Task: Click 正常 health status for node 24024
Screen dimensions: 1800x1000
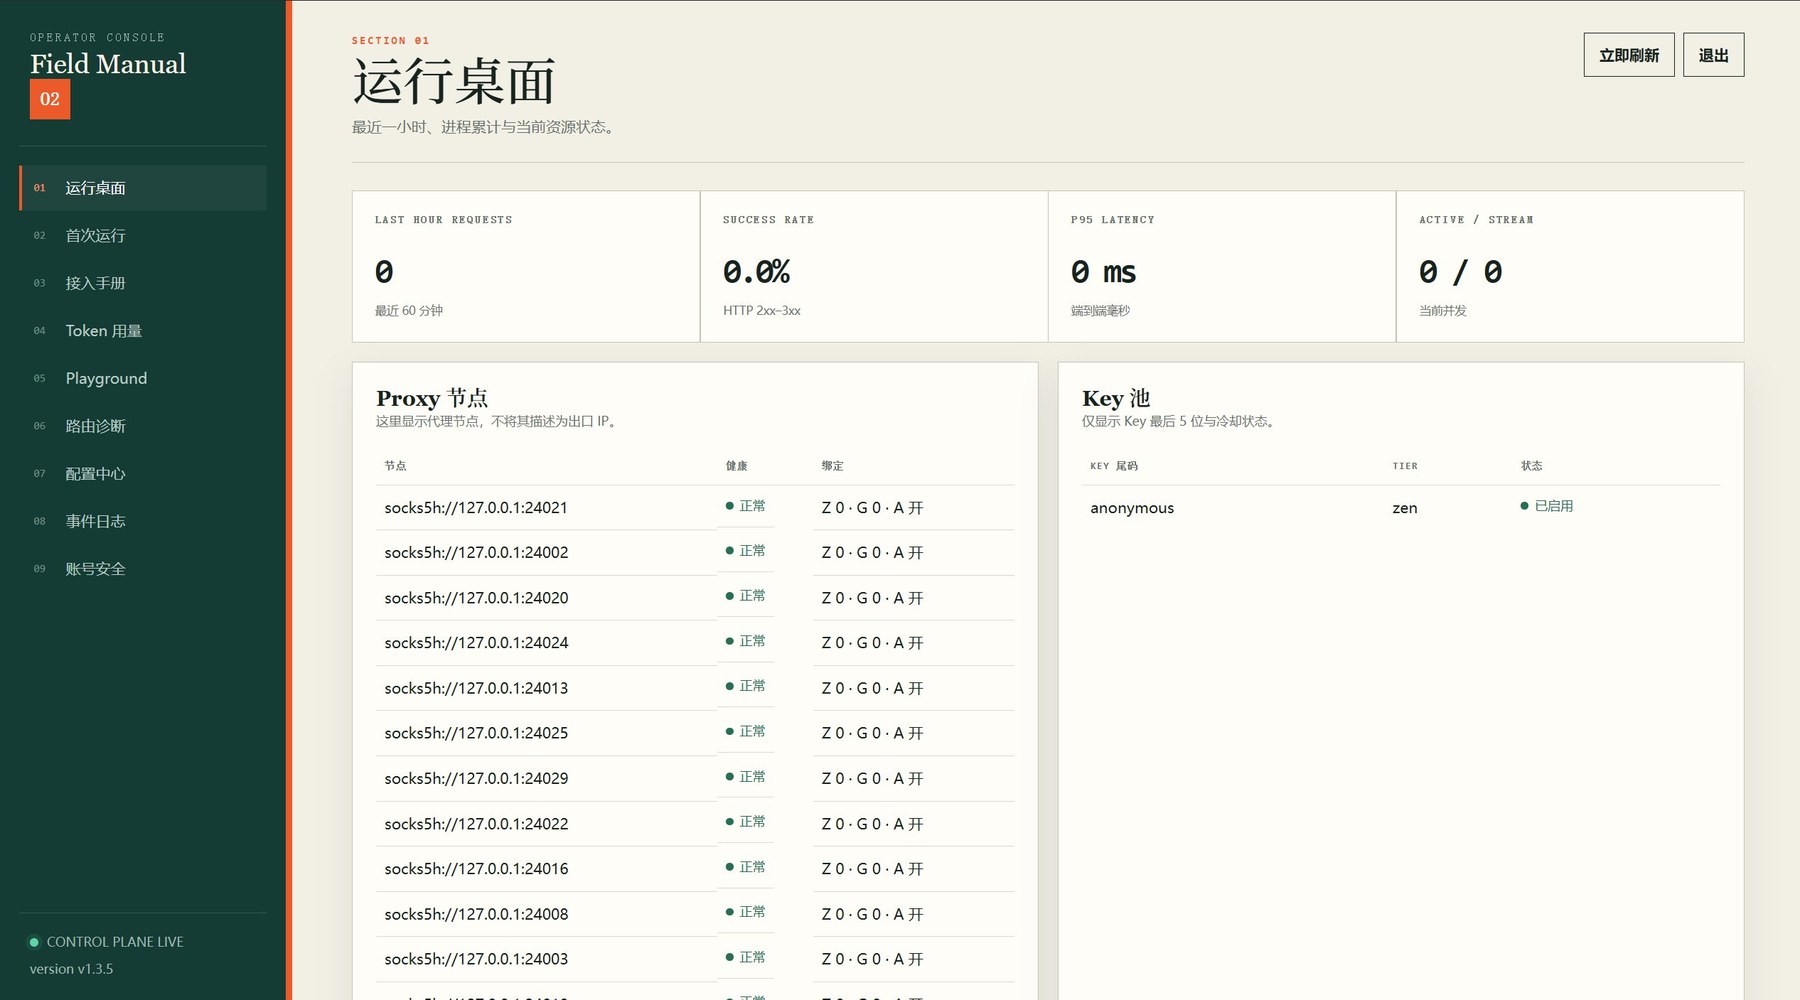Action: (x=746, y=641)
